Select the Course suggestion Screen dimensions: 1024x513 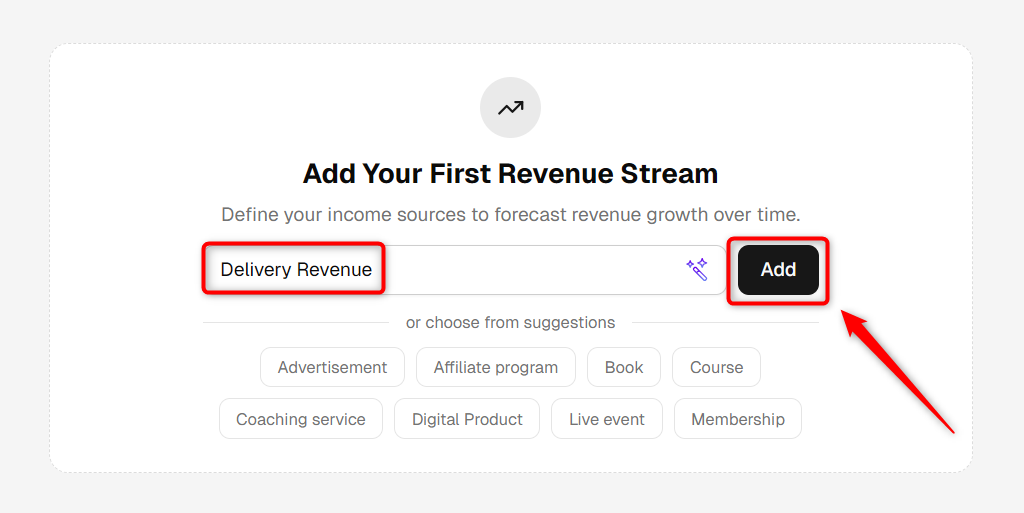point(716,367)
